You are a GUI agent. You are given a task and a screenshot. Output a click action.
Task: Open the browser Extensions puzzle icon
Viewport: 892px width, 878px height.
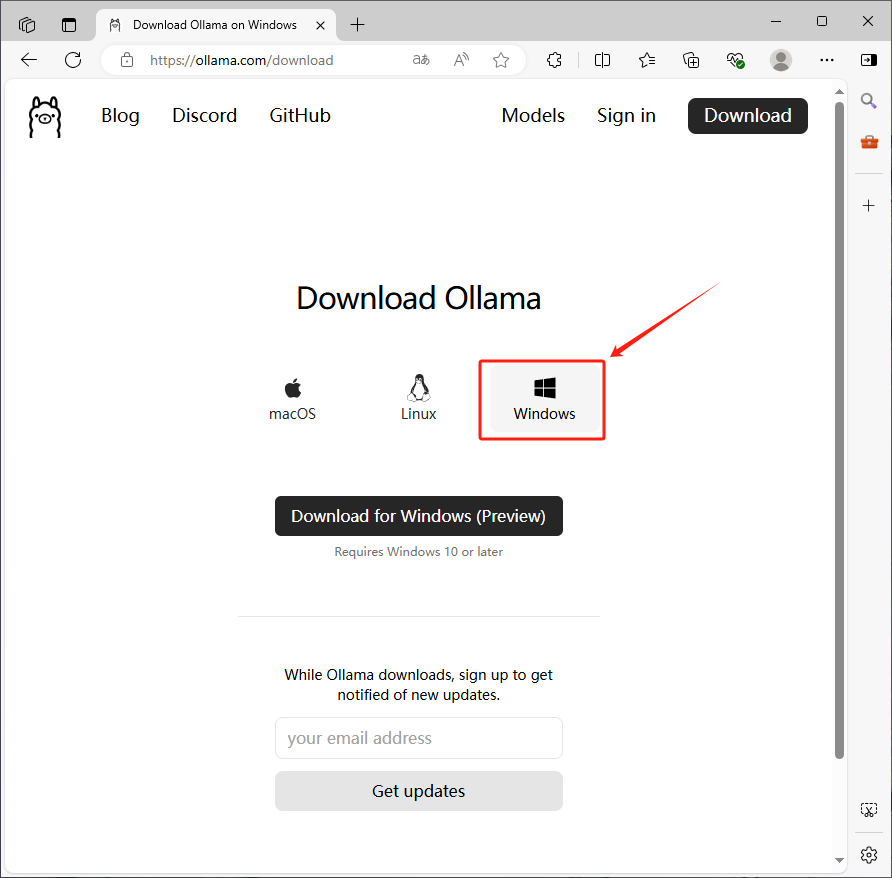point(554,60)
